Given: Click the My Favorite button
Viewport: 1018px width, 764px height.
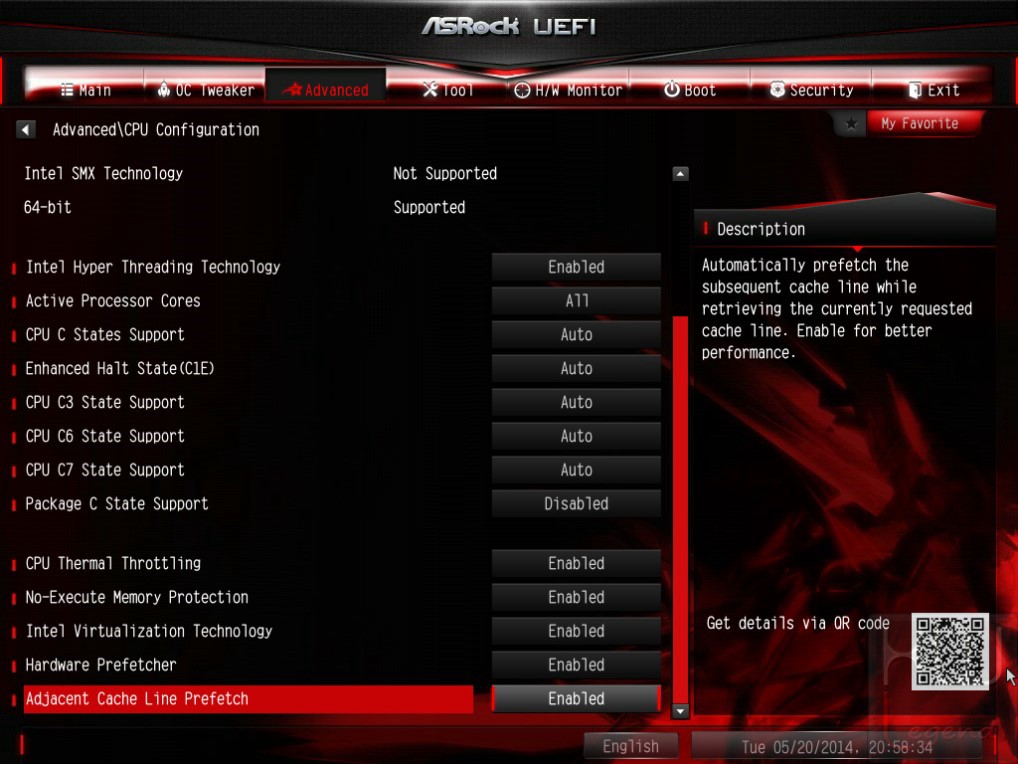Looking at the screenshot, I should tap(921, 123).
